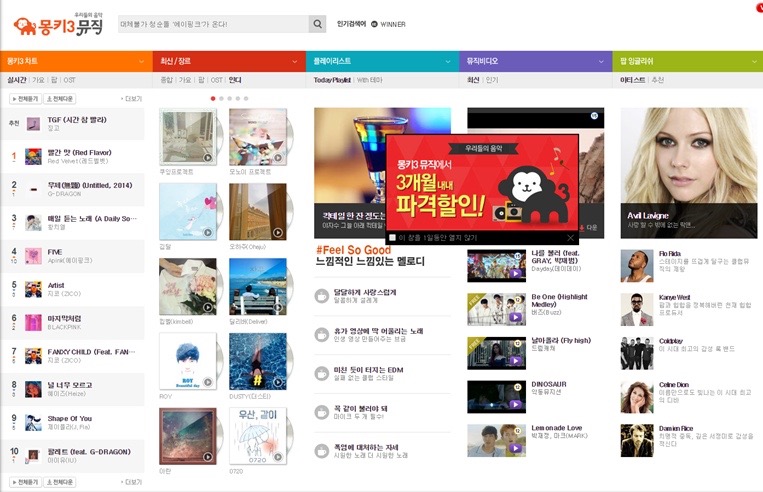The image size is (763, 492).
Task: Expand the 팝 잉글리쉬 menu chevron
Action: [755, 61]
